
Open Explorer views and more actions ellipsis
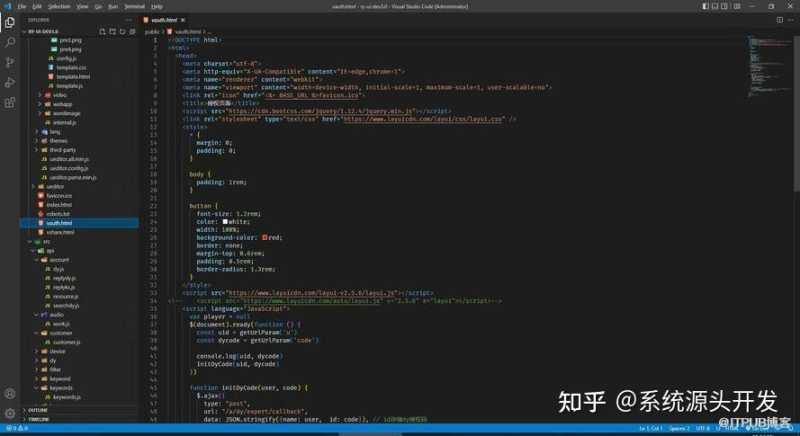tap(128, 20)
